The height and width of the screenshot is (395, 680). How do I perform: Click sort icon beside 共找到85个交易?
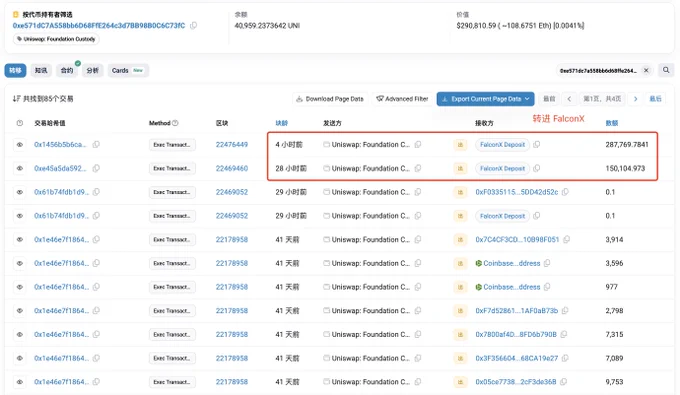16,99
